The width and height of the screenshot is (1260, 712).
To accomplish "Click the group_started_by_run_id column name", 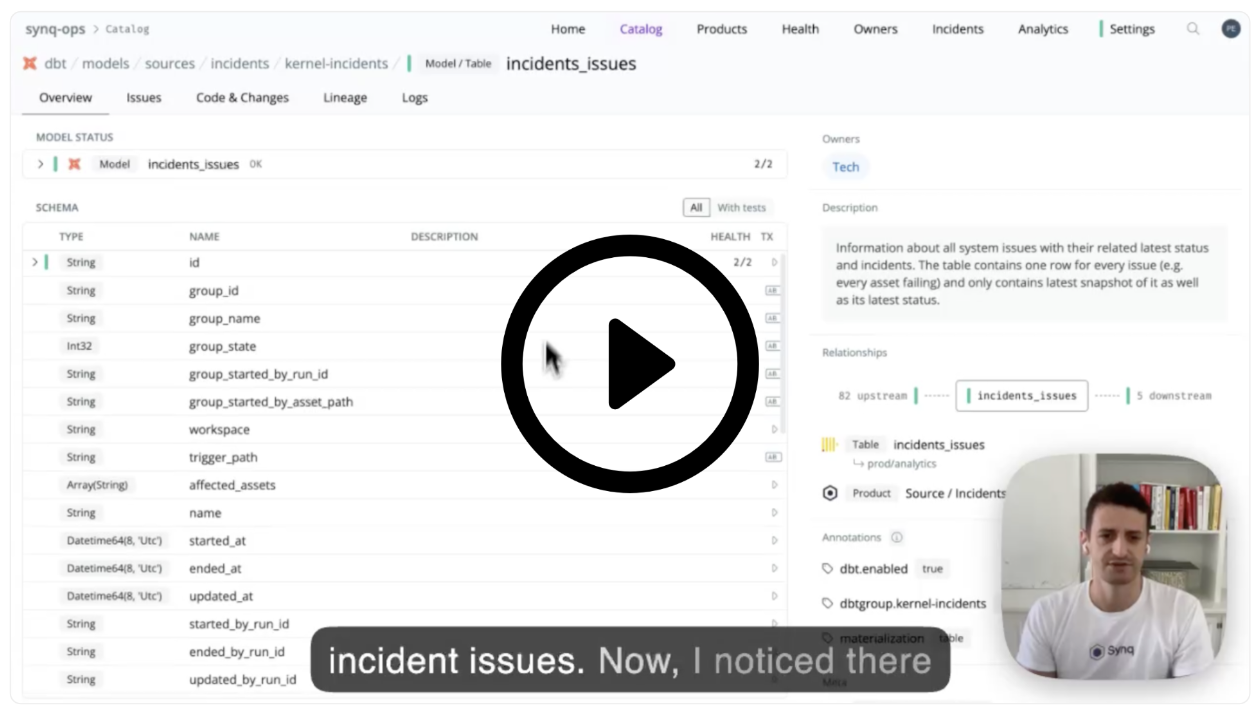I will [x=258, y=374].
